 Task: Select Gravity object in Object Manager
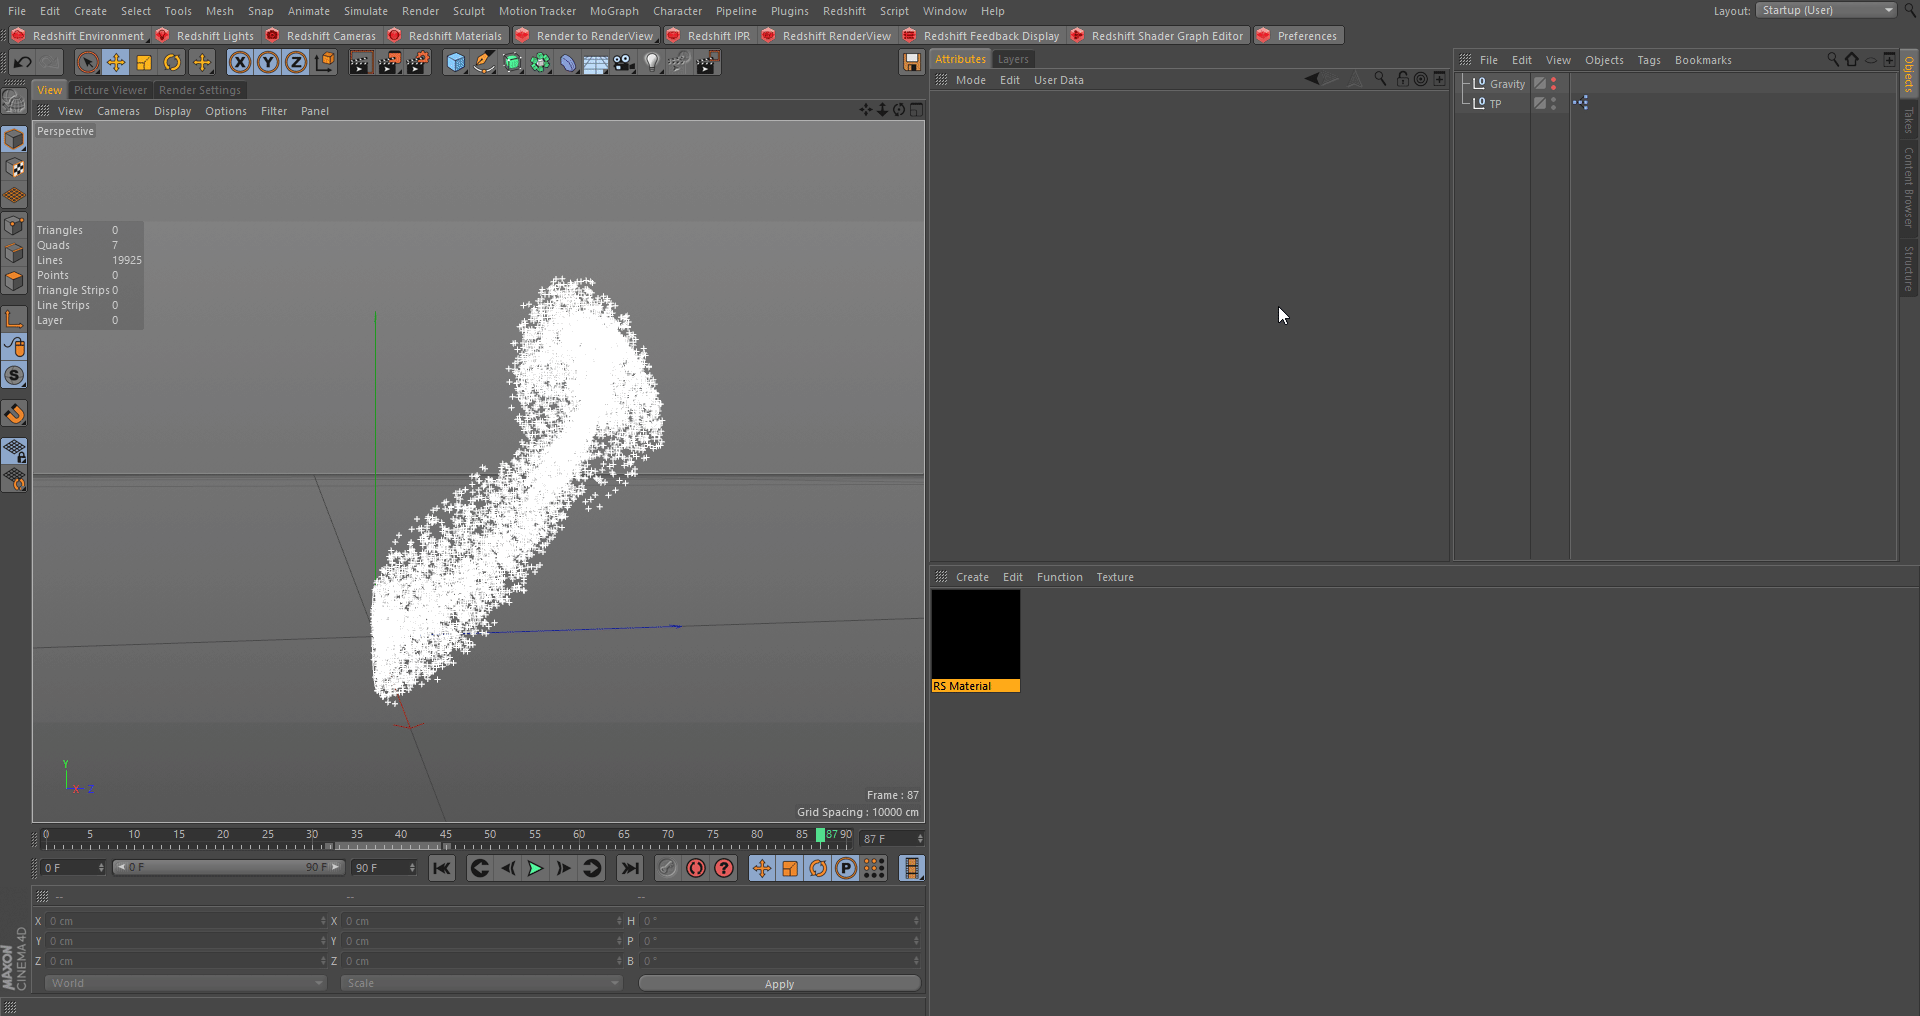(1506, 84)
